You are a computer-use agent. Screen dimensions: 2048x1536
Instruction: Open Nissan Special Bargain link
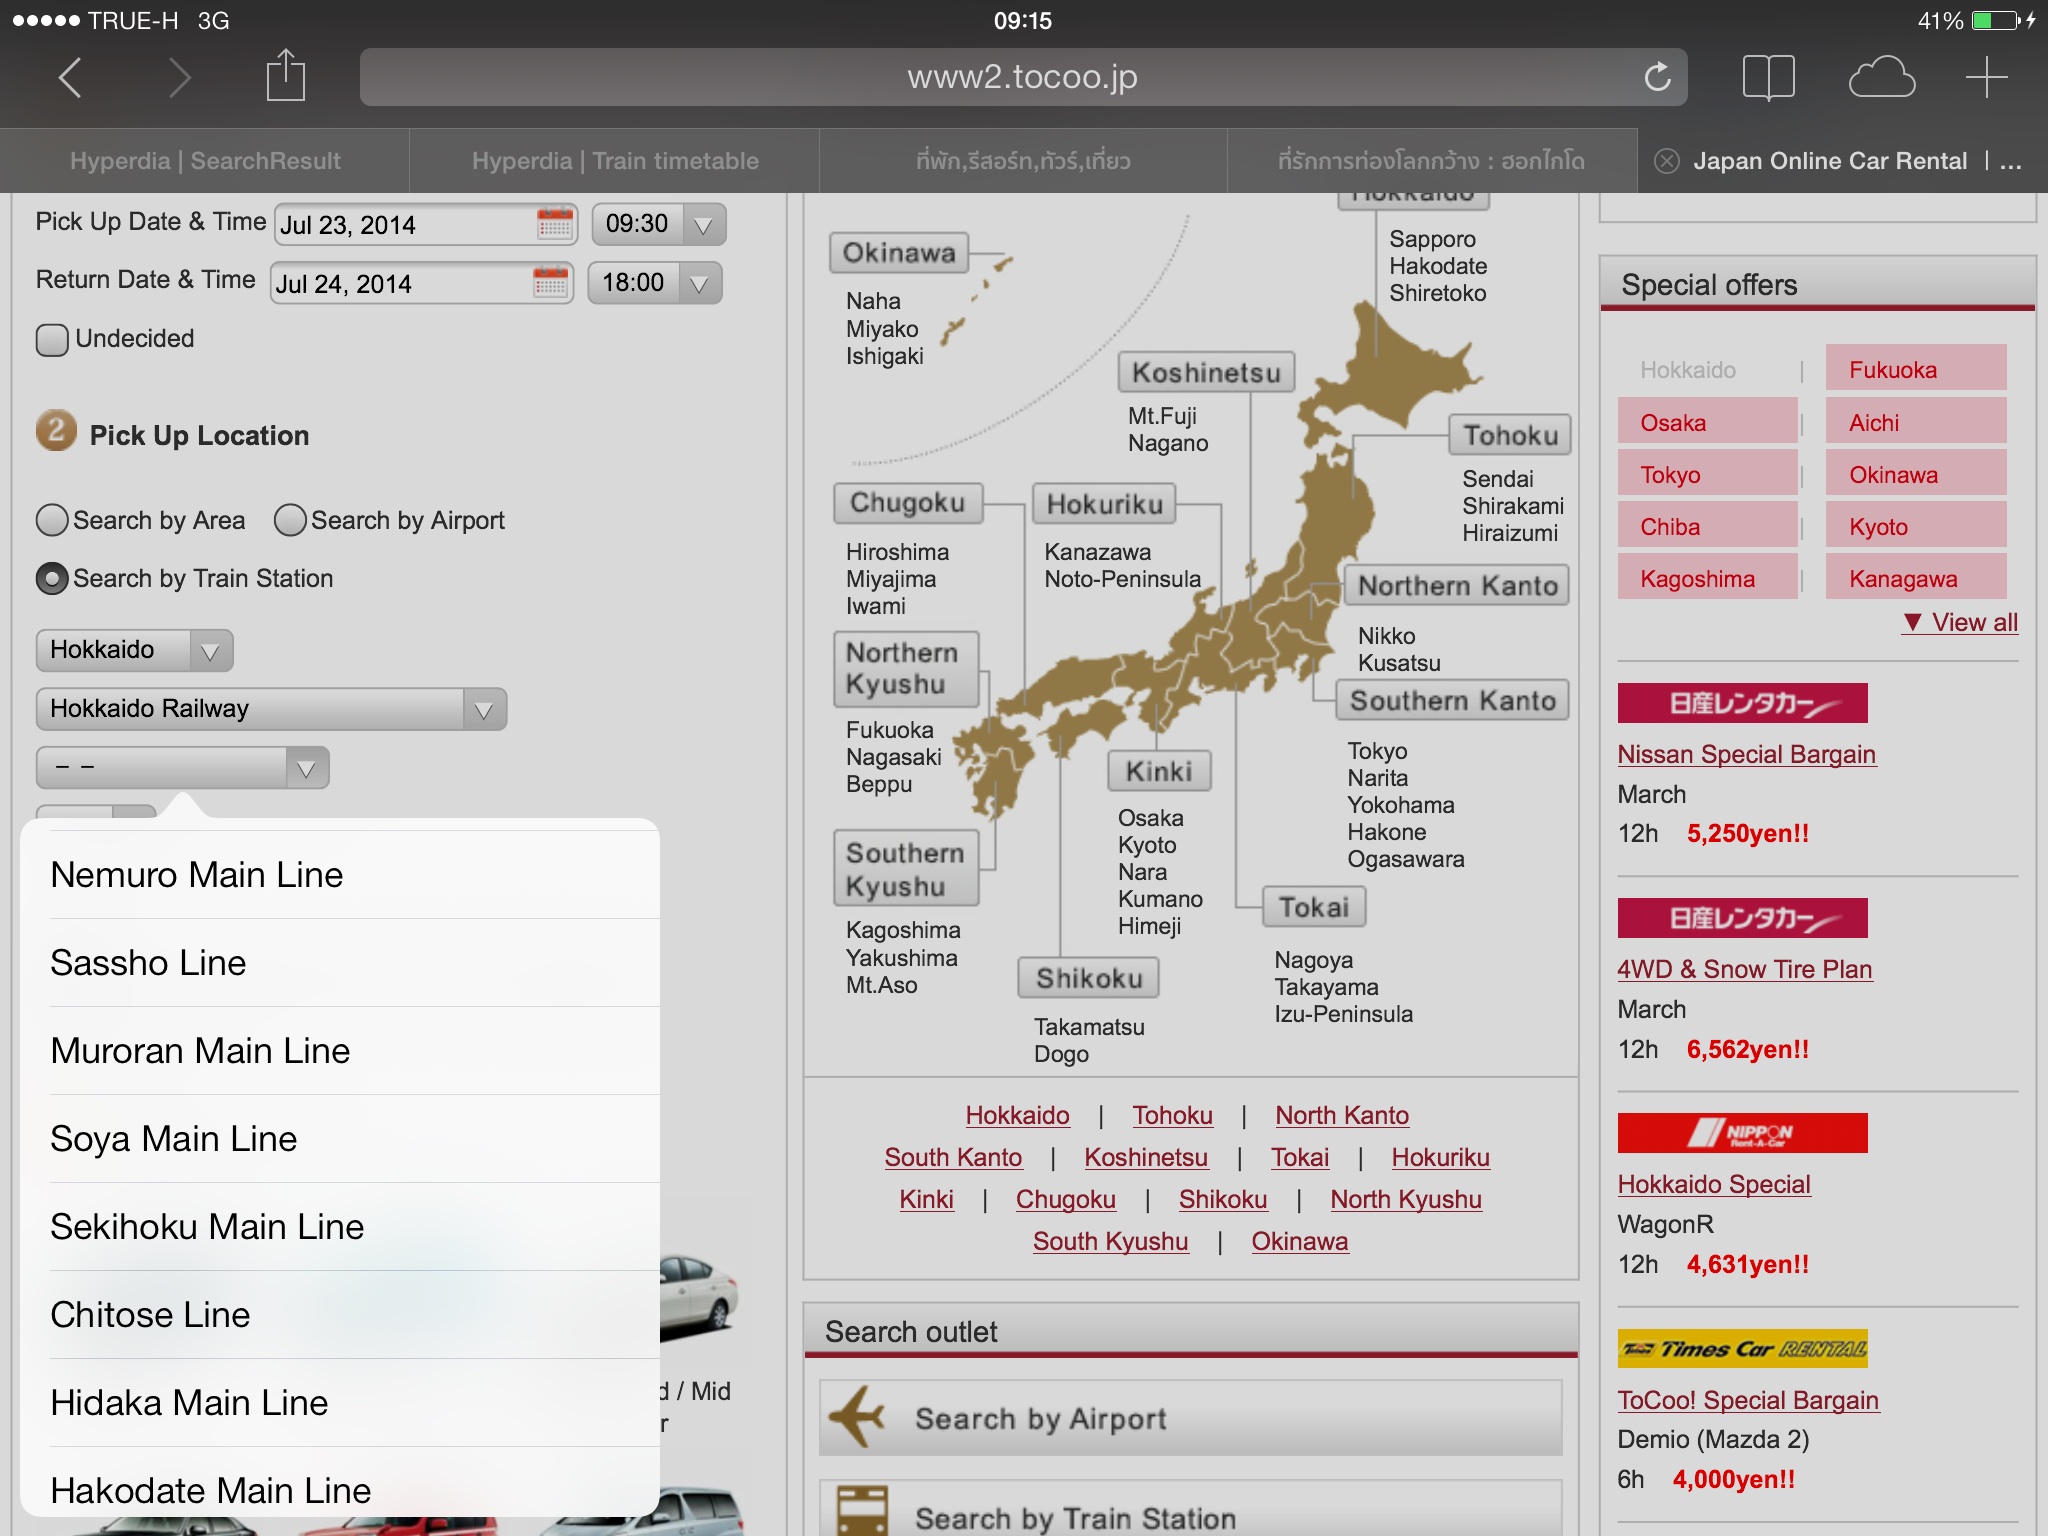[1746, 755]
